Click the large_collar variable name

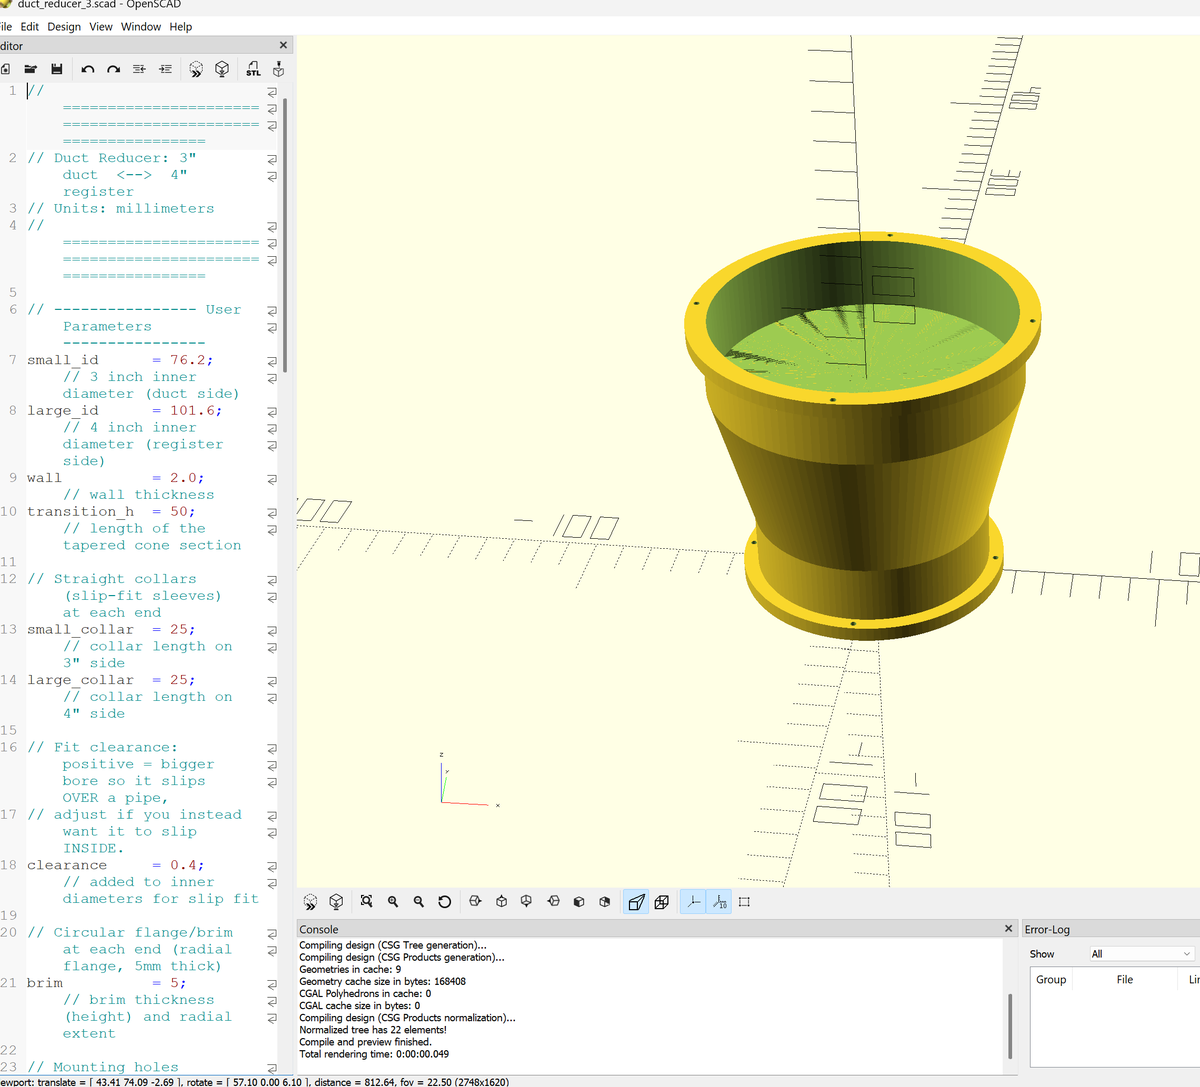tap(80, 680)
